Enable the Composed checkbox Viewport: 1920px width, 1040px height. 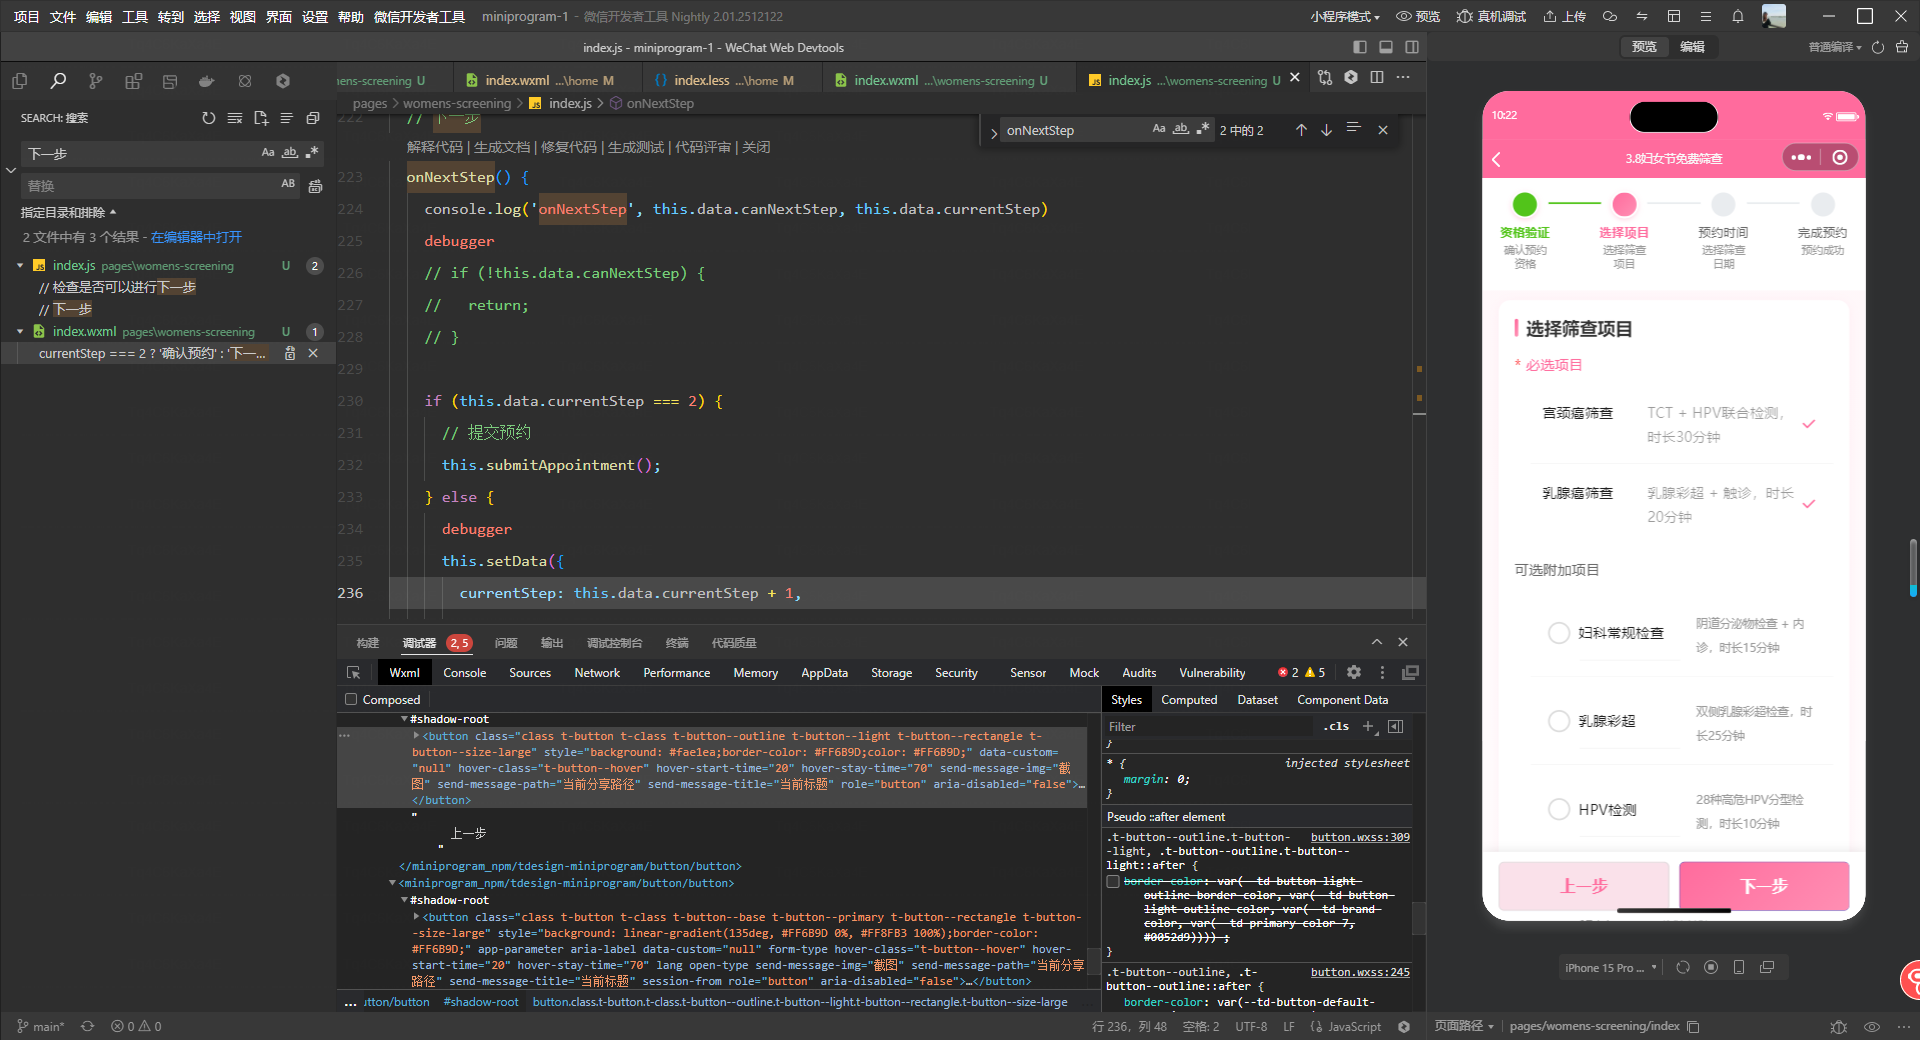coord(351,700)
